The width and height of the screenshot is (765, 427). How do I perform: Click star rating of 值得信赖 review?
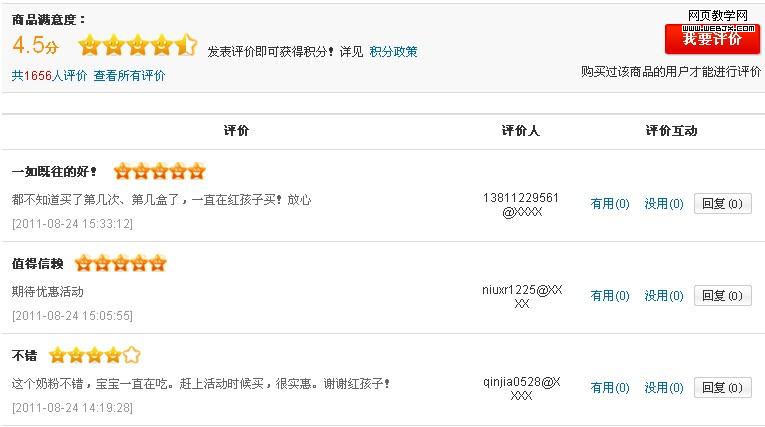(x=120, y=264)
